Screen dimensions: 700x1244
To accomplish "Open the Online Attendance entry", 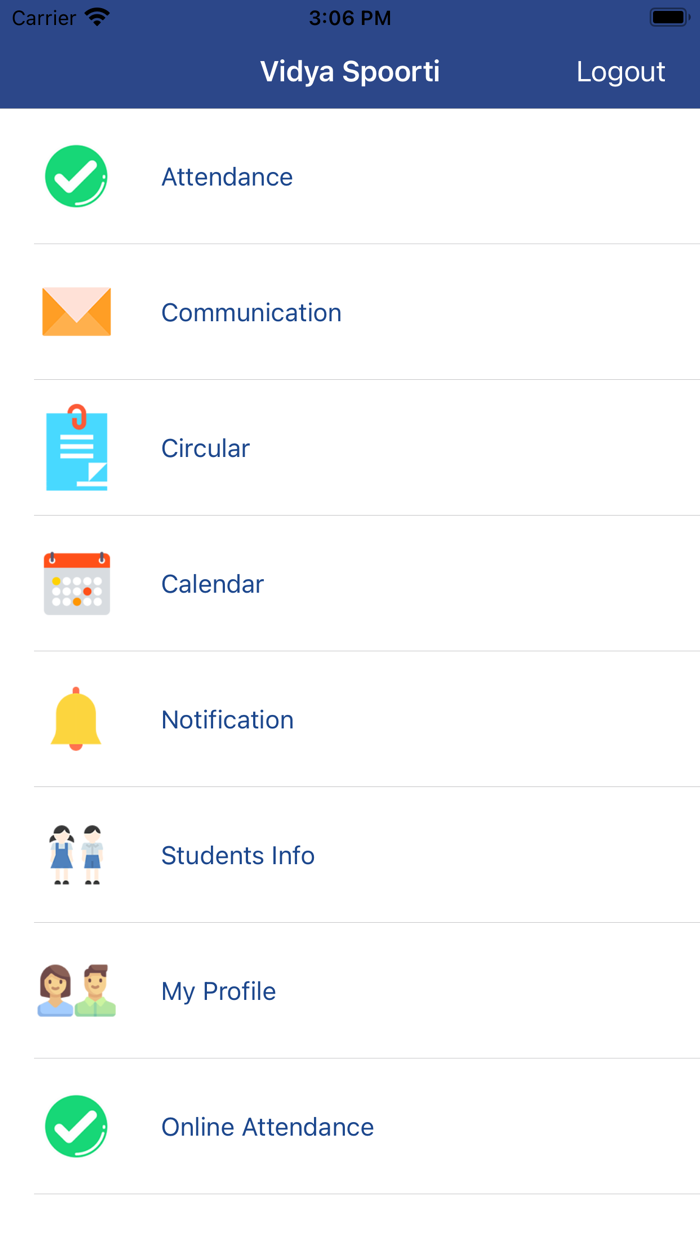I will coord(267,1127).
